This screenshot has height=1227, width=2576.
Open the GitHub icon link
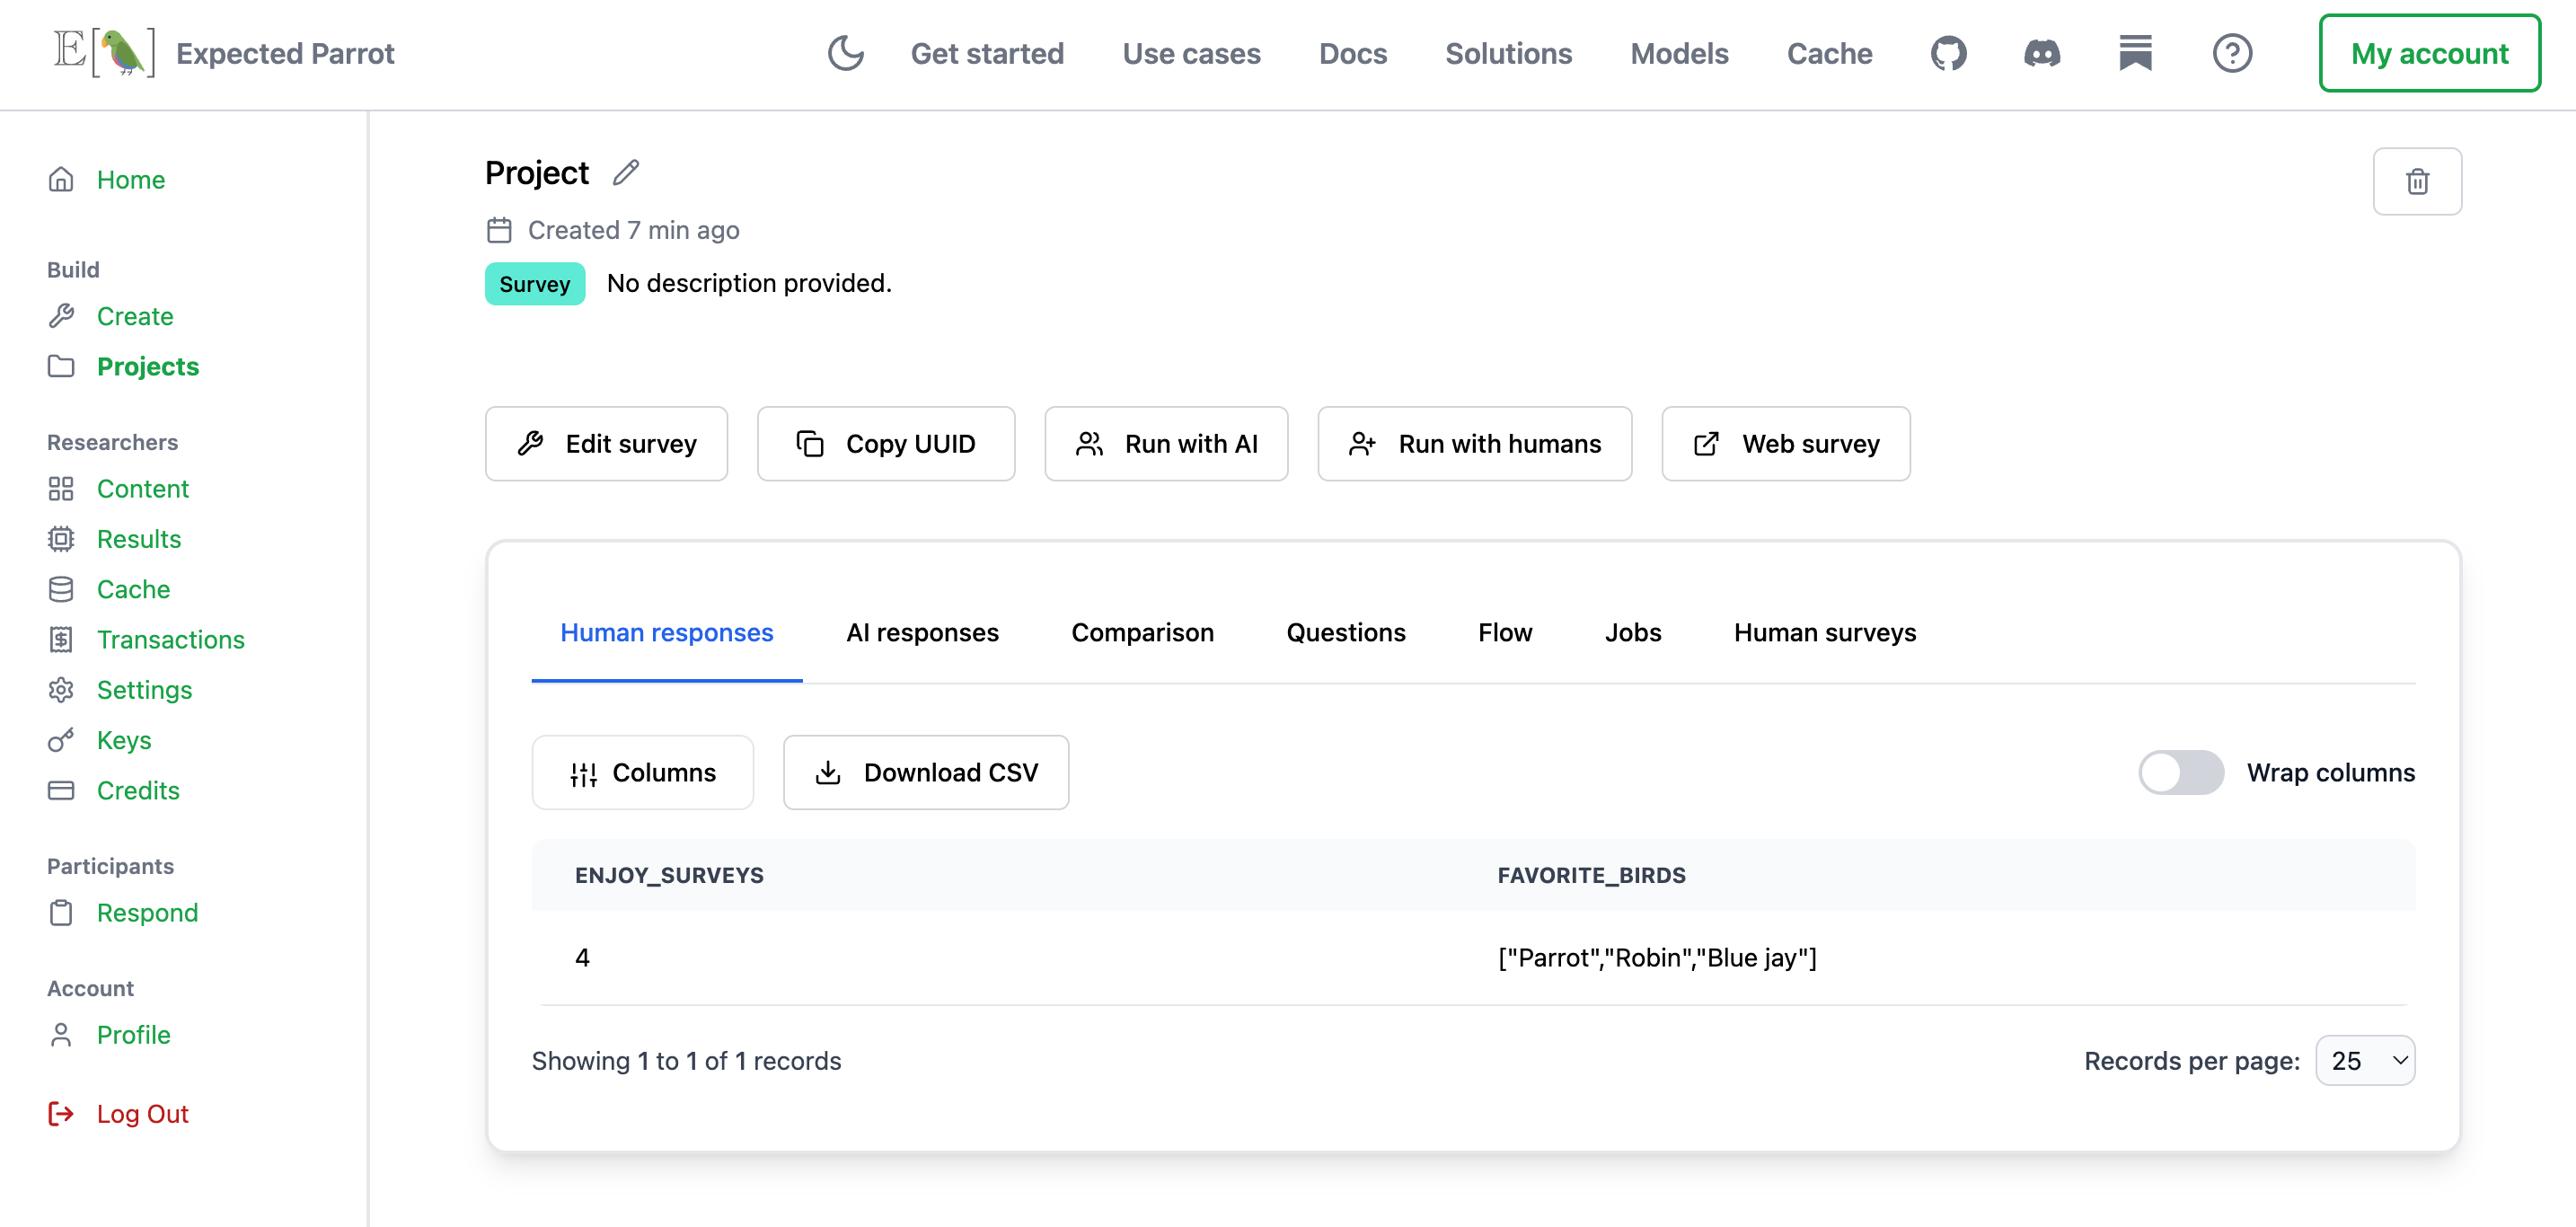pos(1948,53)
